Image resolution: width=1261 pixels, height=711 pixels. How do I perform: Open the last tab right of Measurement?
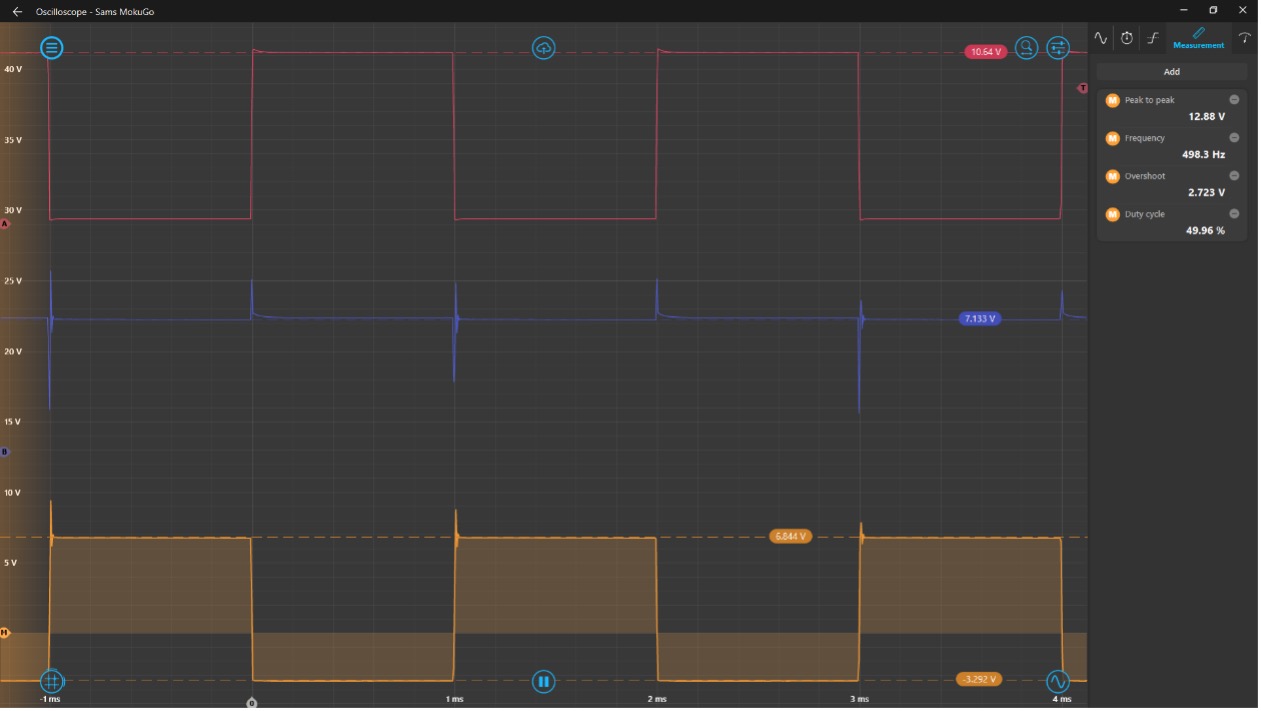point(1244,38)
